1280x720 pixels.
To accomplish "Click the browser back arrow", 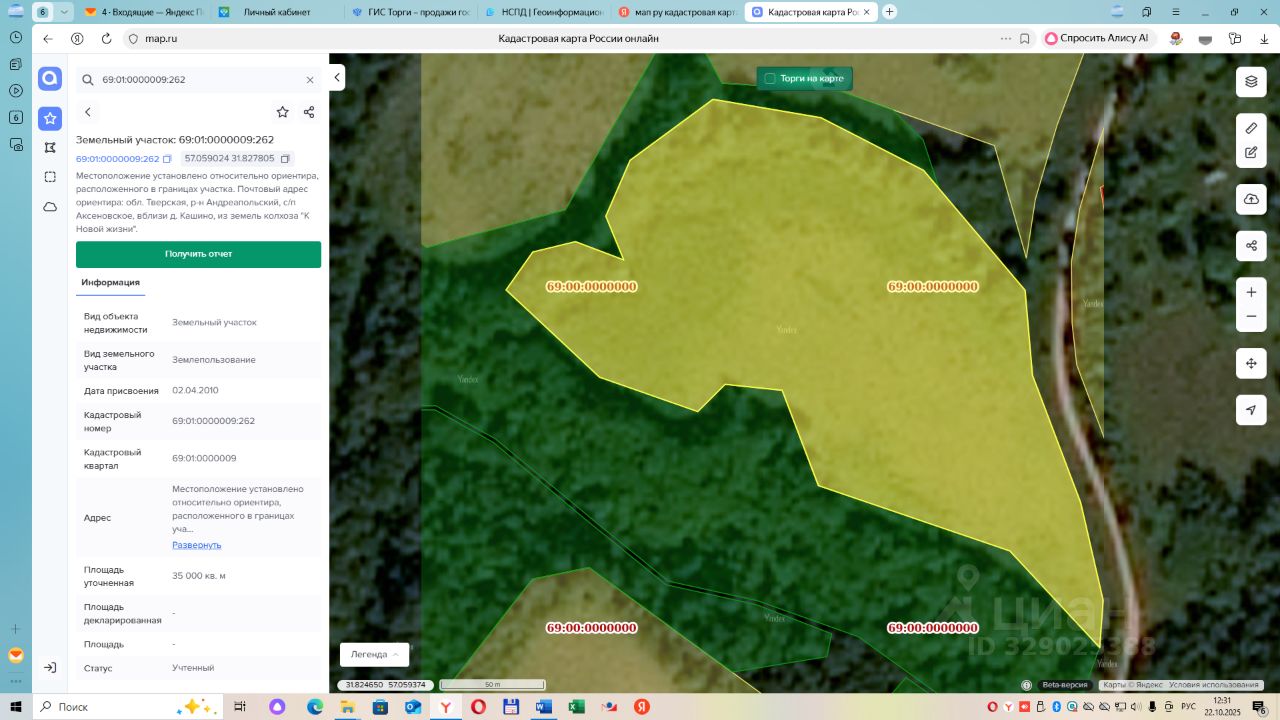I will (47, 39).
